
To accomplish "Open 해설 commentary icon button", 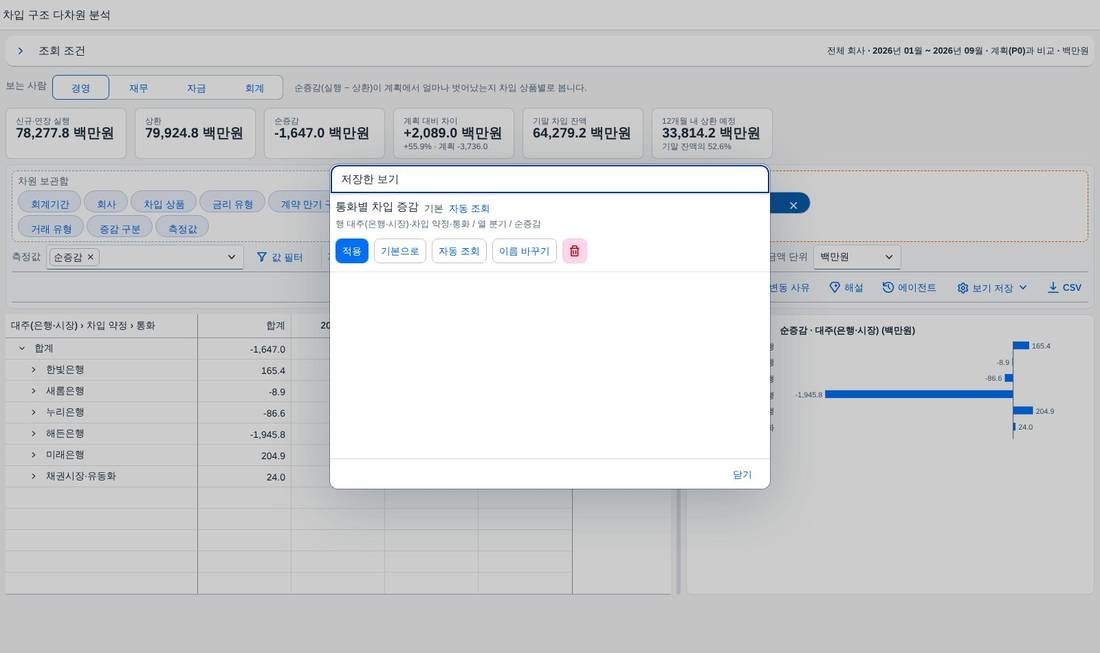I will pos(846,288).
